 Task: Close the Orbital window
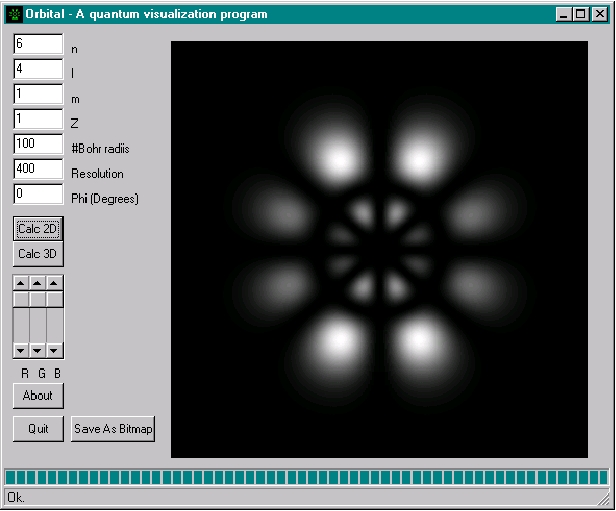pyautogui.click(x=600, y=15)
